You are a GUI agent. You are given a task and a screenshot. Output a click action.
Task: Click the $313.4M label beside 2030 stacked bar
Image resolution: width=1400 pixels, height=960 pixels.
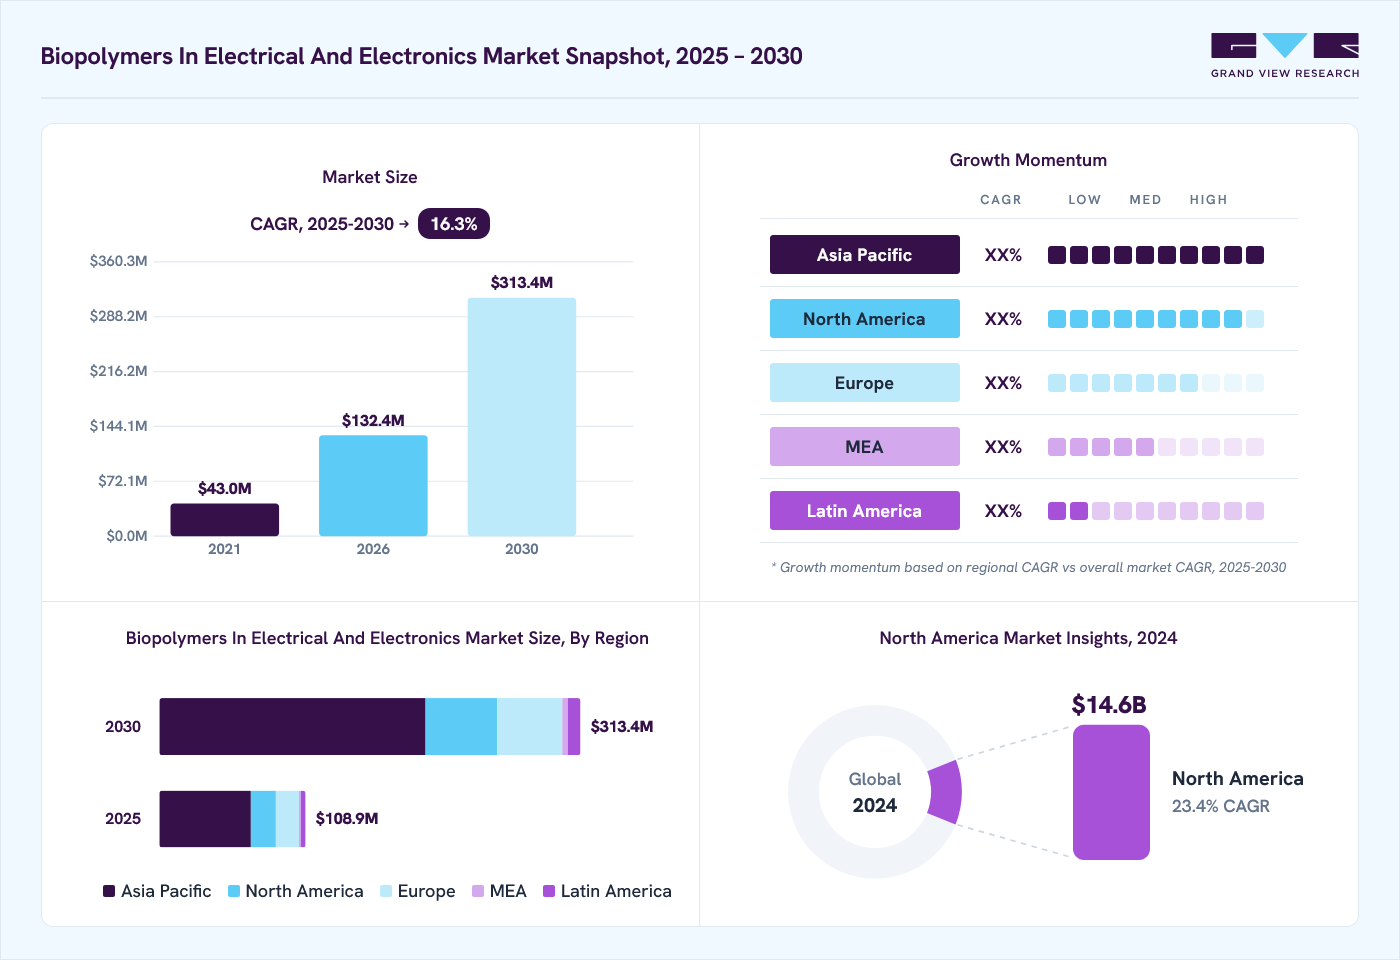pos(622,727)
